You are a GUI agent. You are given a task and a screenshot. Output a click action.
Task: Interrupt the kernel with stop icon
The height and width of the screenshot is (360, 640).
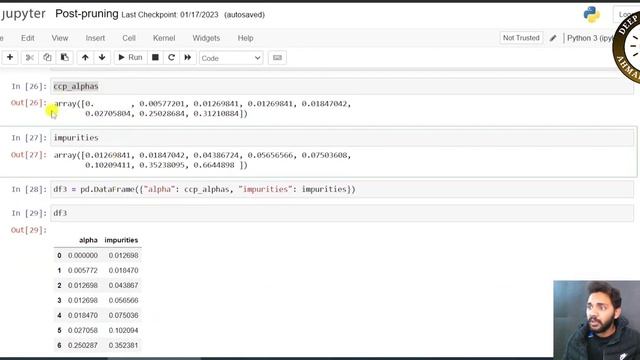155,58
